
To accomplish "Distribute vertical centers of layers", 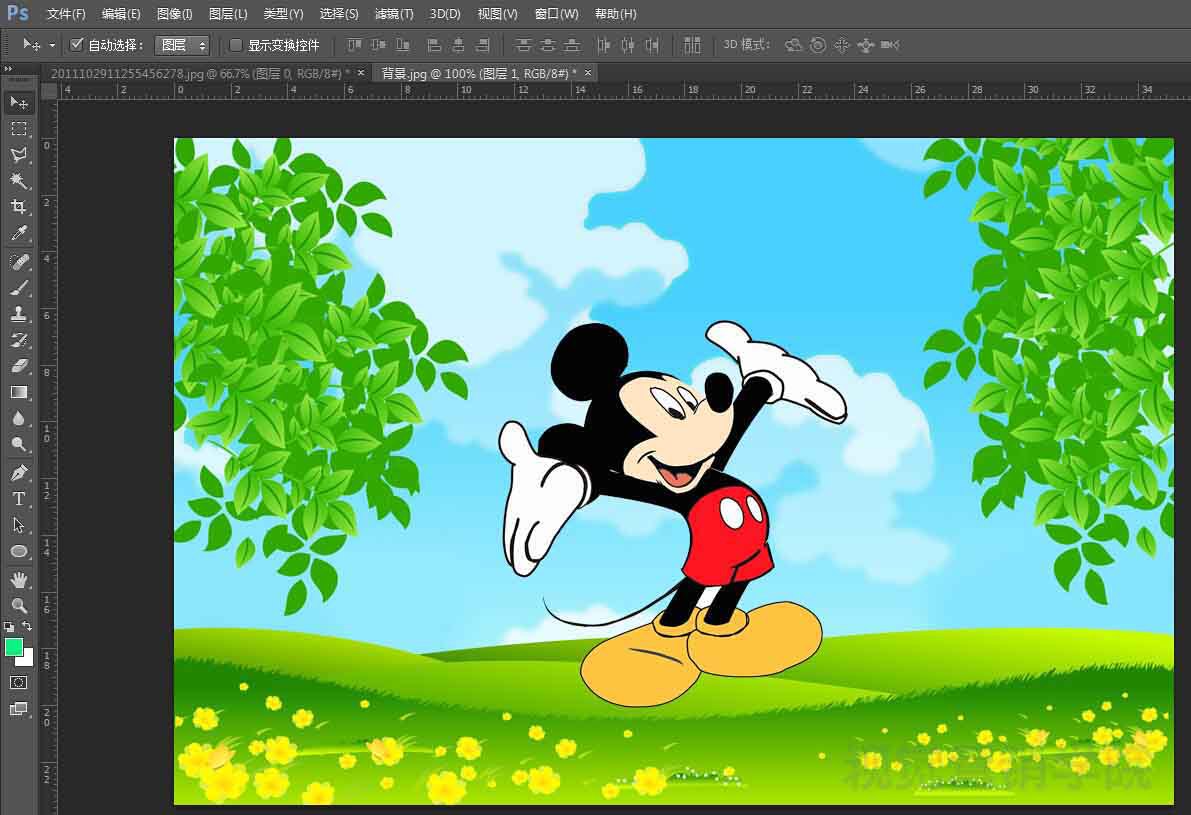I will click(x=548, y=45).
